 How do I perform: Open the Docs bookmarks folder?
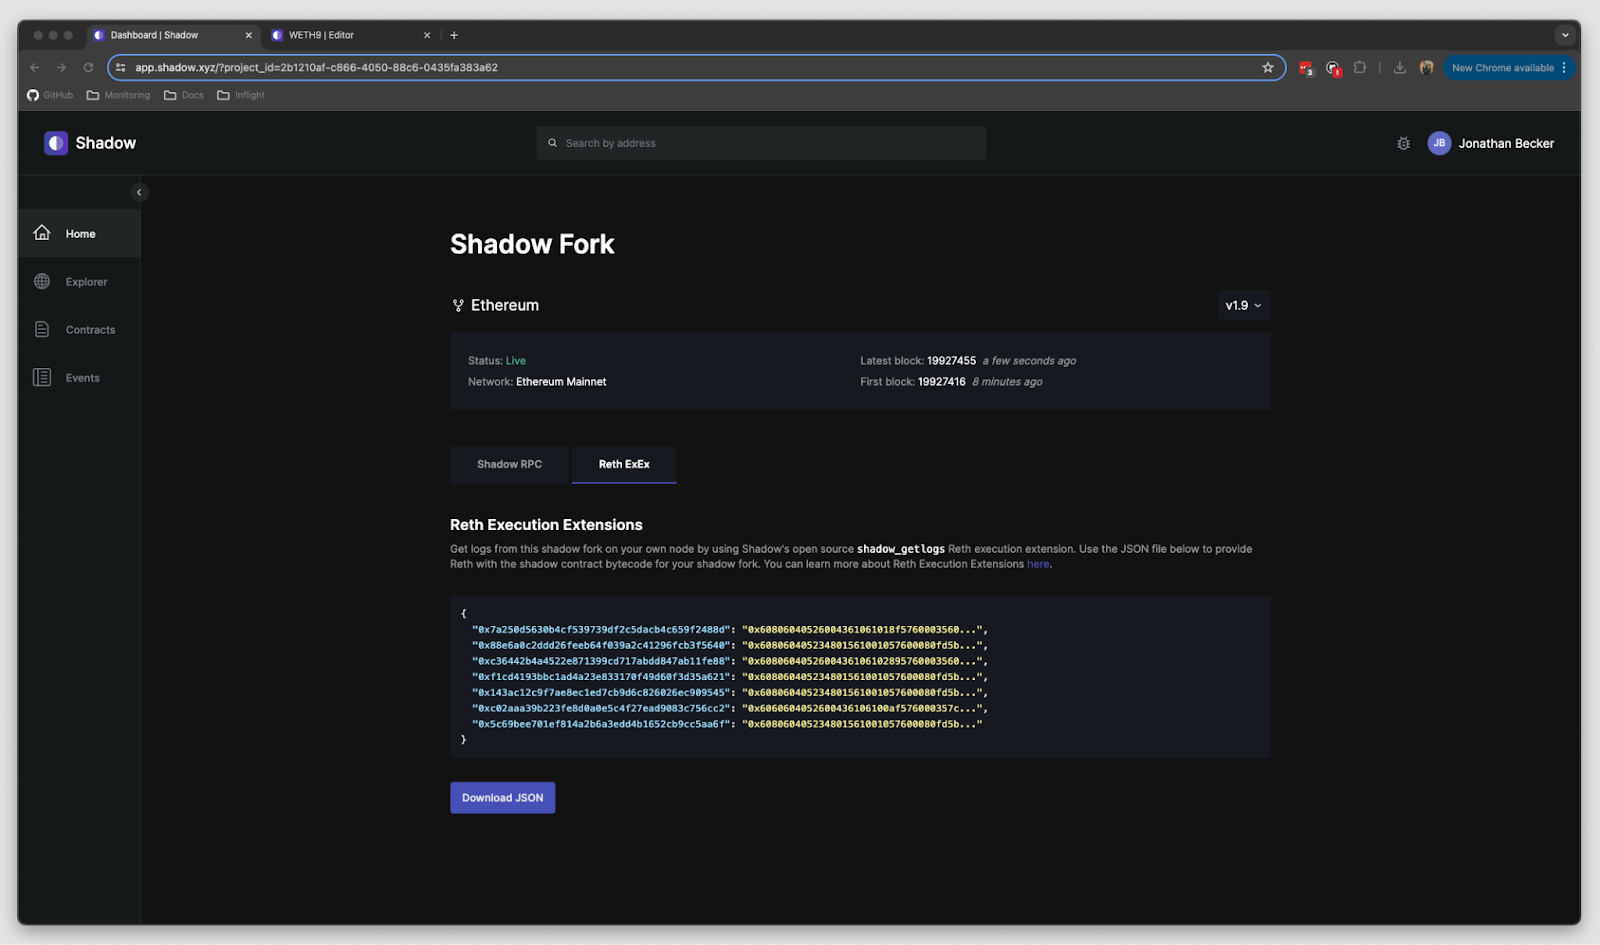point(184,95)
